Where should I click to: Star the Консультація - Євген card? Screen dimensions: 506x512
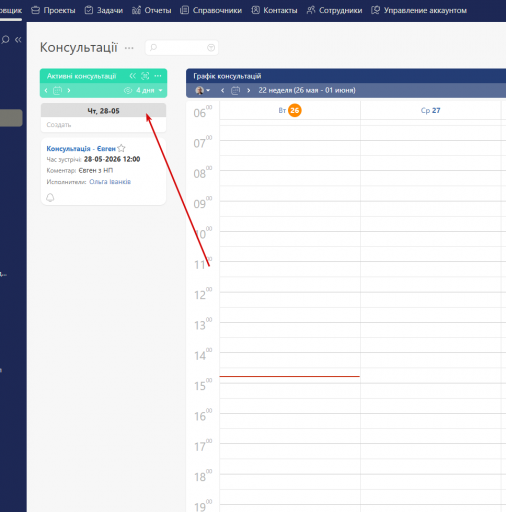(x=121, y=148)
